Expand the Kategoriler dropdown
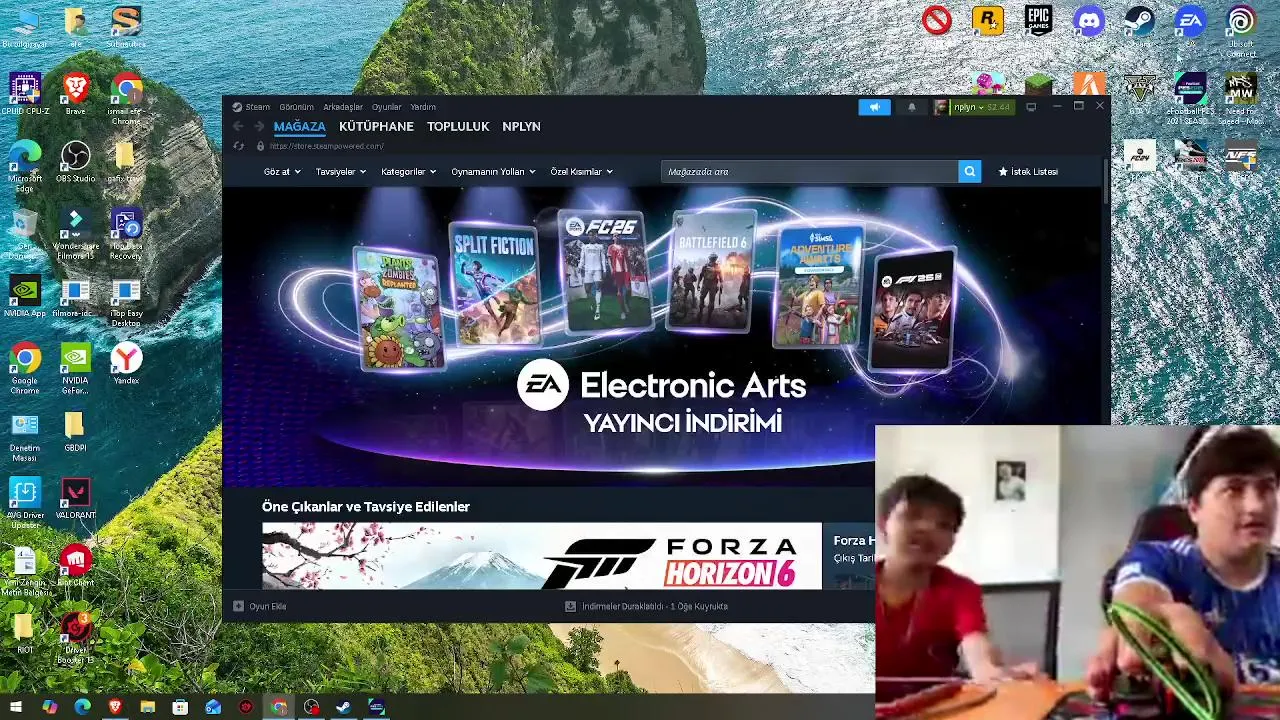Viewport: 1280px width, 720px height. pos(408,172)
